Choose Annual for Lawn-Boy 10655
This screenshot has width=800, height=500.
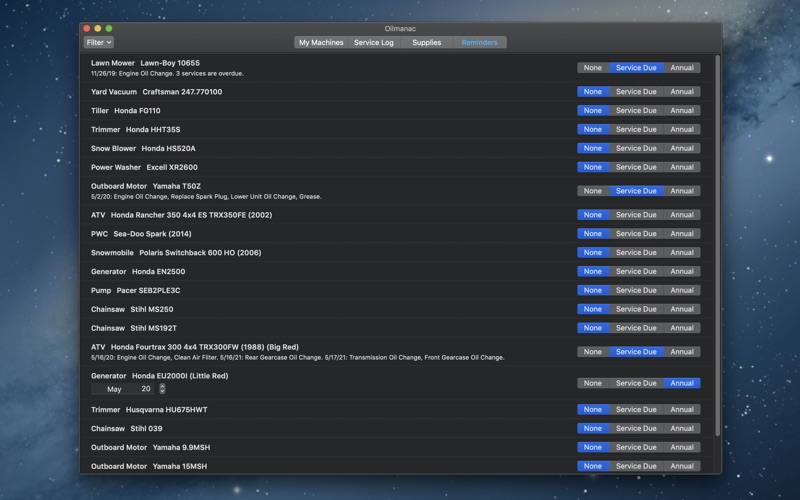[682, 68]
